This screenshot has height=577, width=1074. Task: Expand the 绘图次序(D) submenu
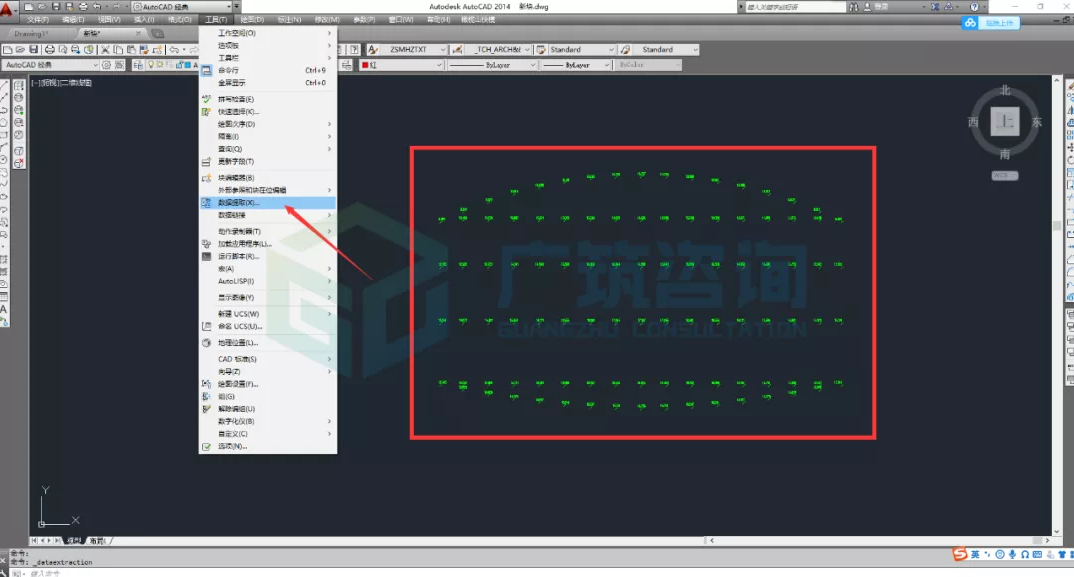coord(268,124)
